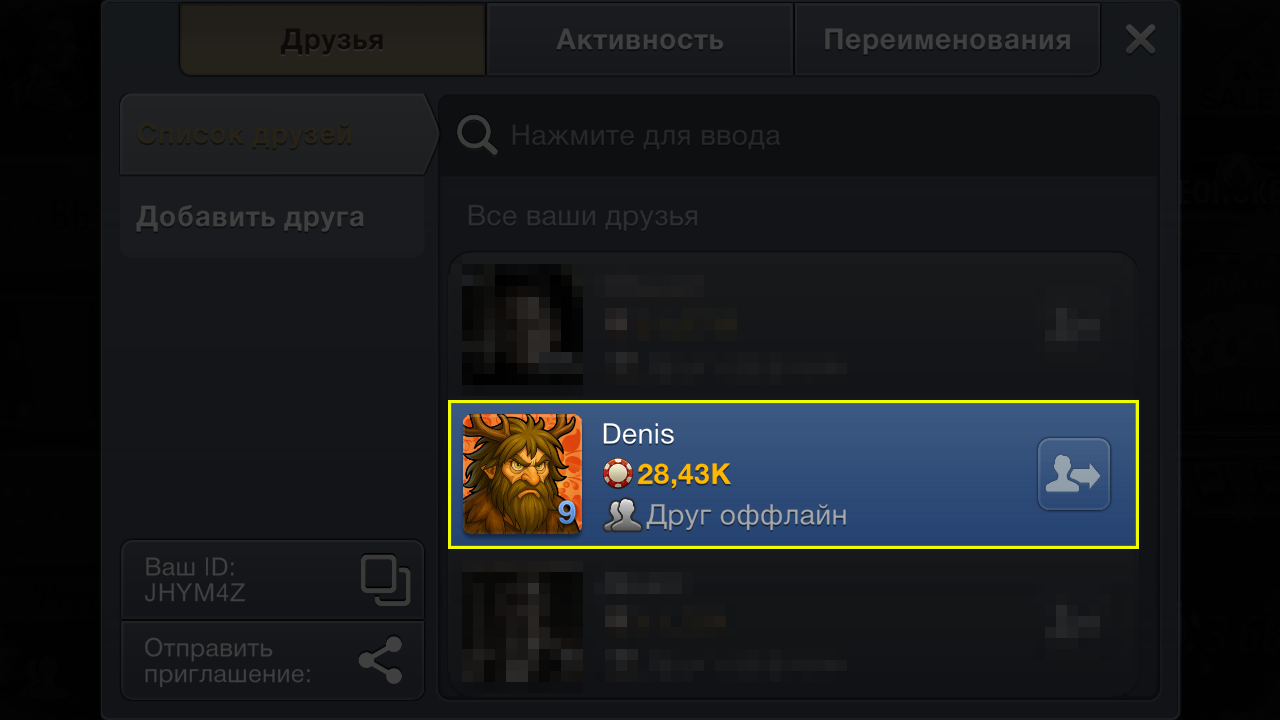Click the first blurred friend avatar
The image size is (1280, 720).
(522, 325)
